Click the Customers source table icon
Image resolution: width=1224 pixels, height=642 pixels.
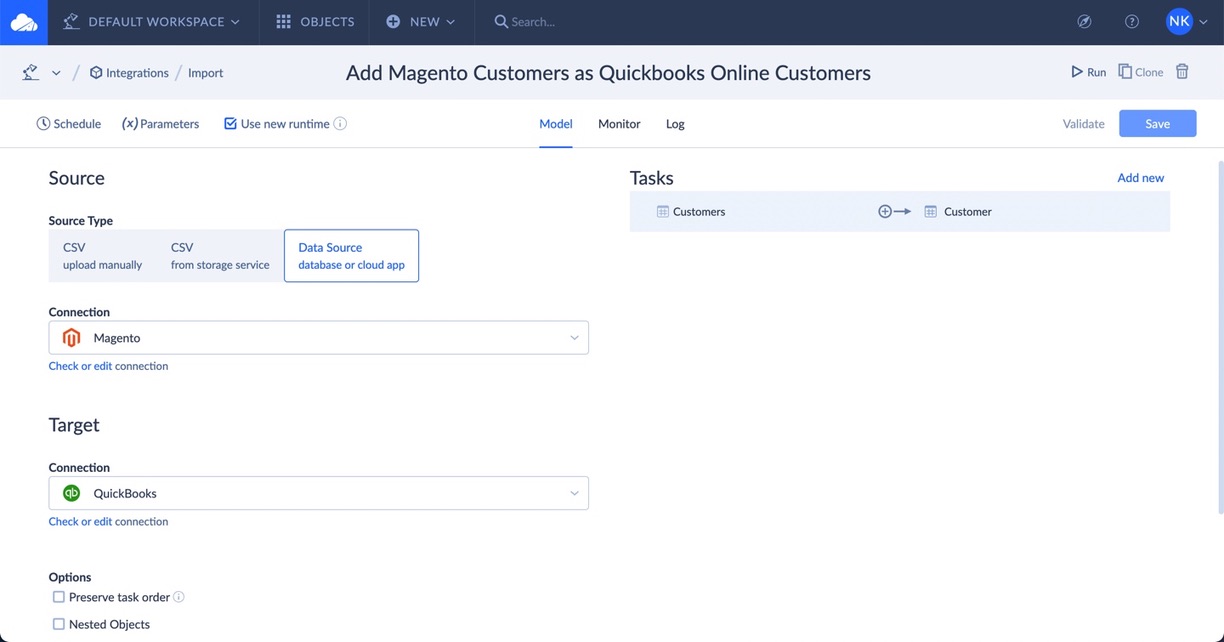662,212
